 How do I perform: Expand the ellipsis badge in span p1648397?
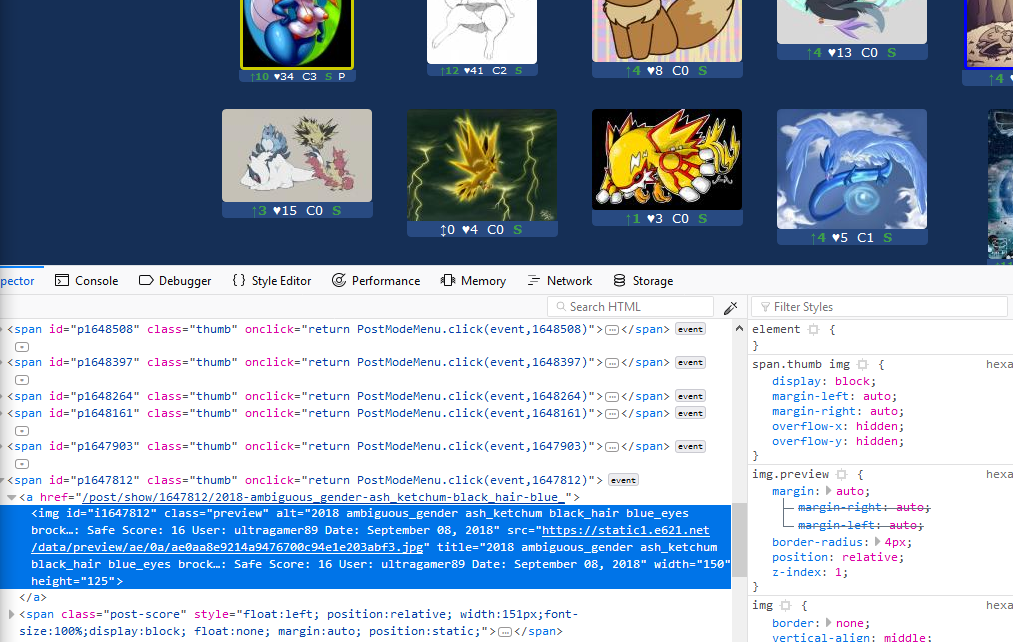(612, 363)
